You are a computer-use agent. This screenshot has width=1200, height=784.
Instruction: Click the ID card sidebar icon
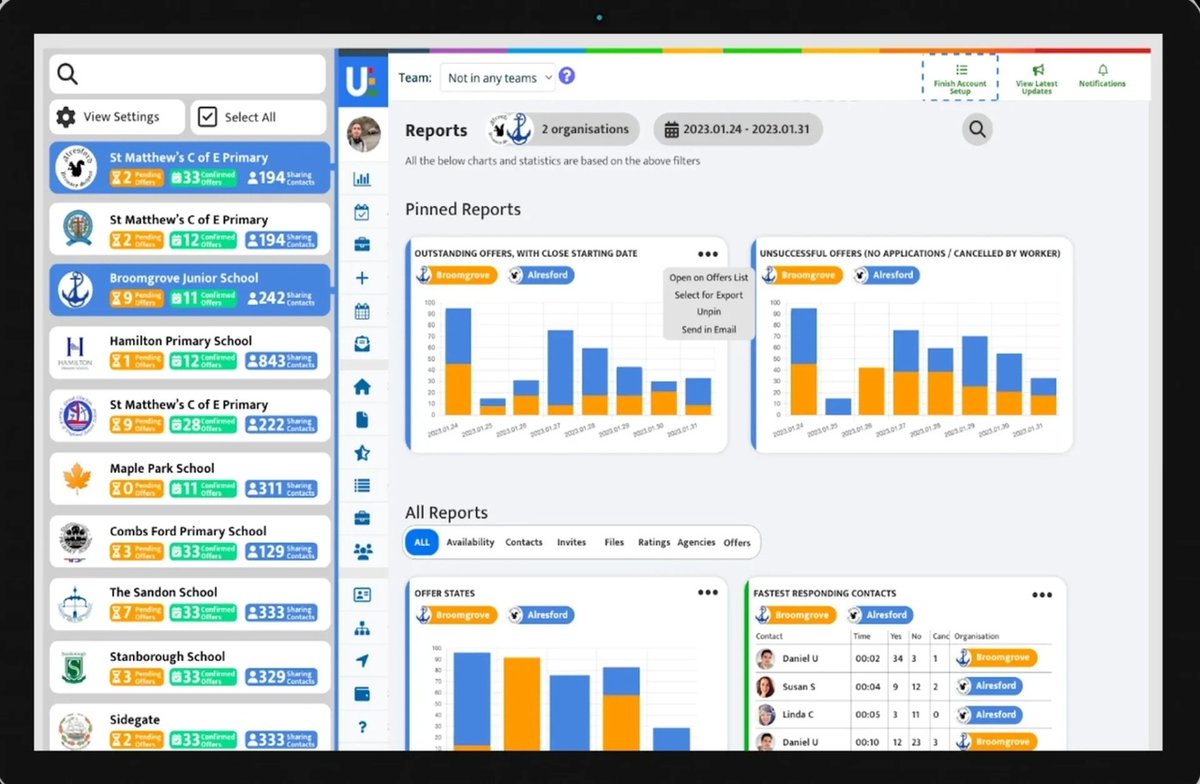click(x=362, y=595)
